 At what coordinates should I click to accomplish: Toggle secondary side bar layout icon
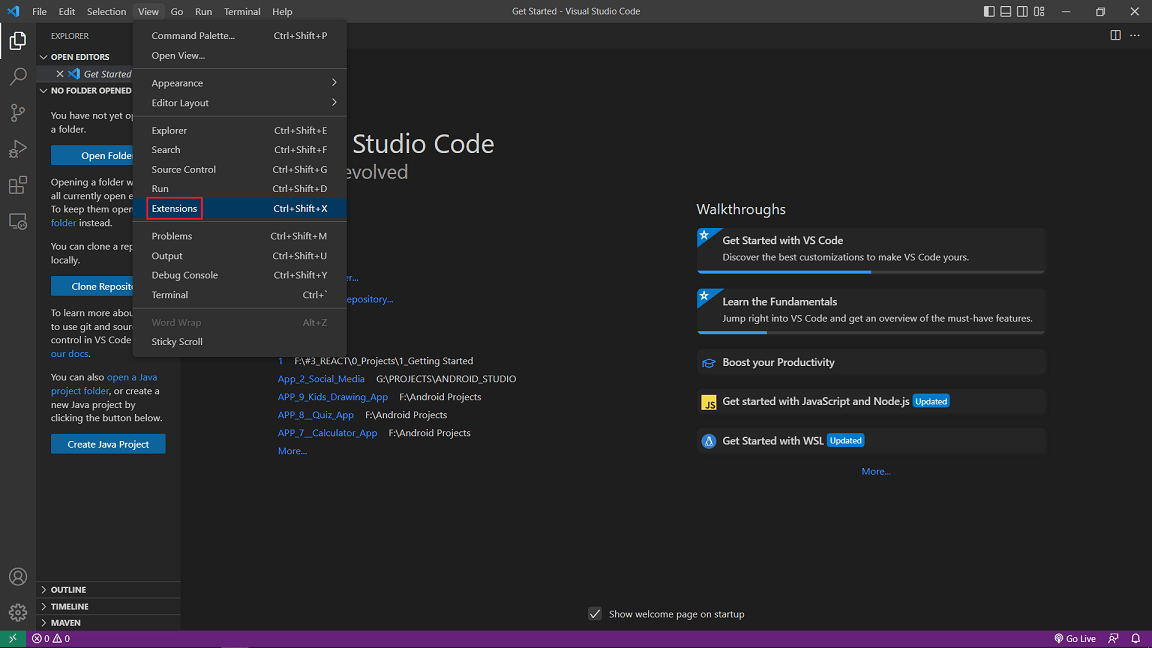1022,11
